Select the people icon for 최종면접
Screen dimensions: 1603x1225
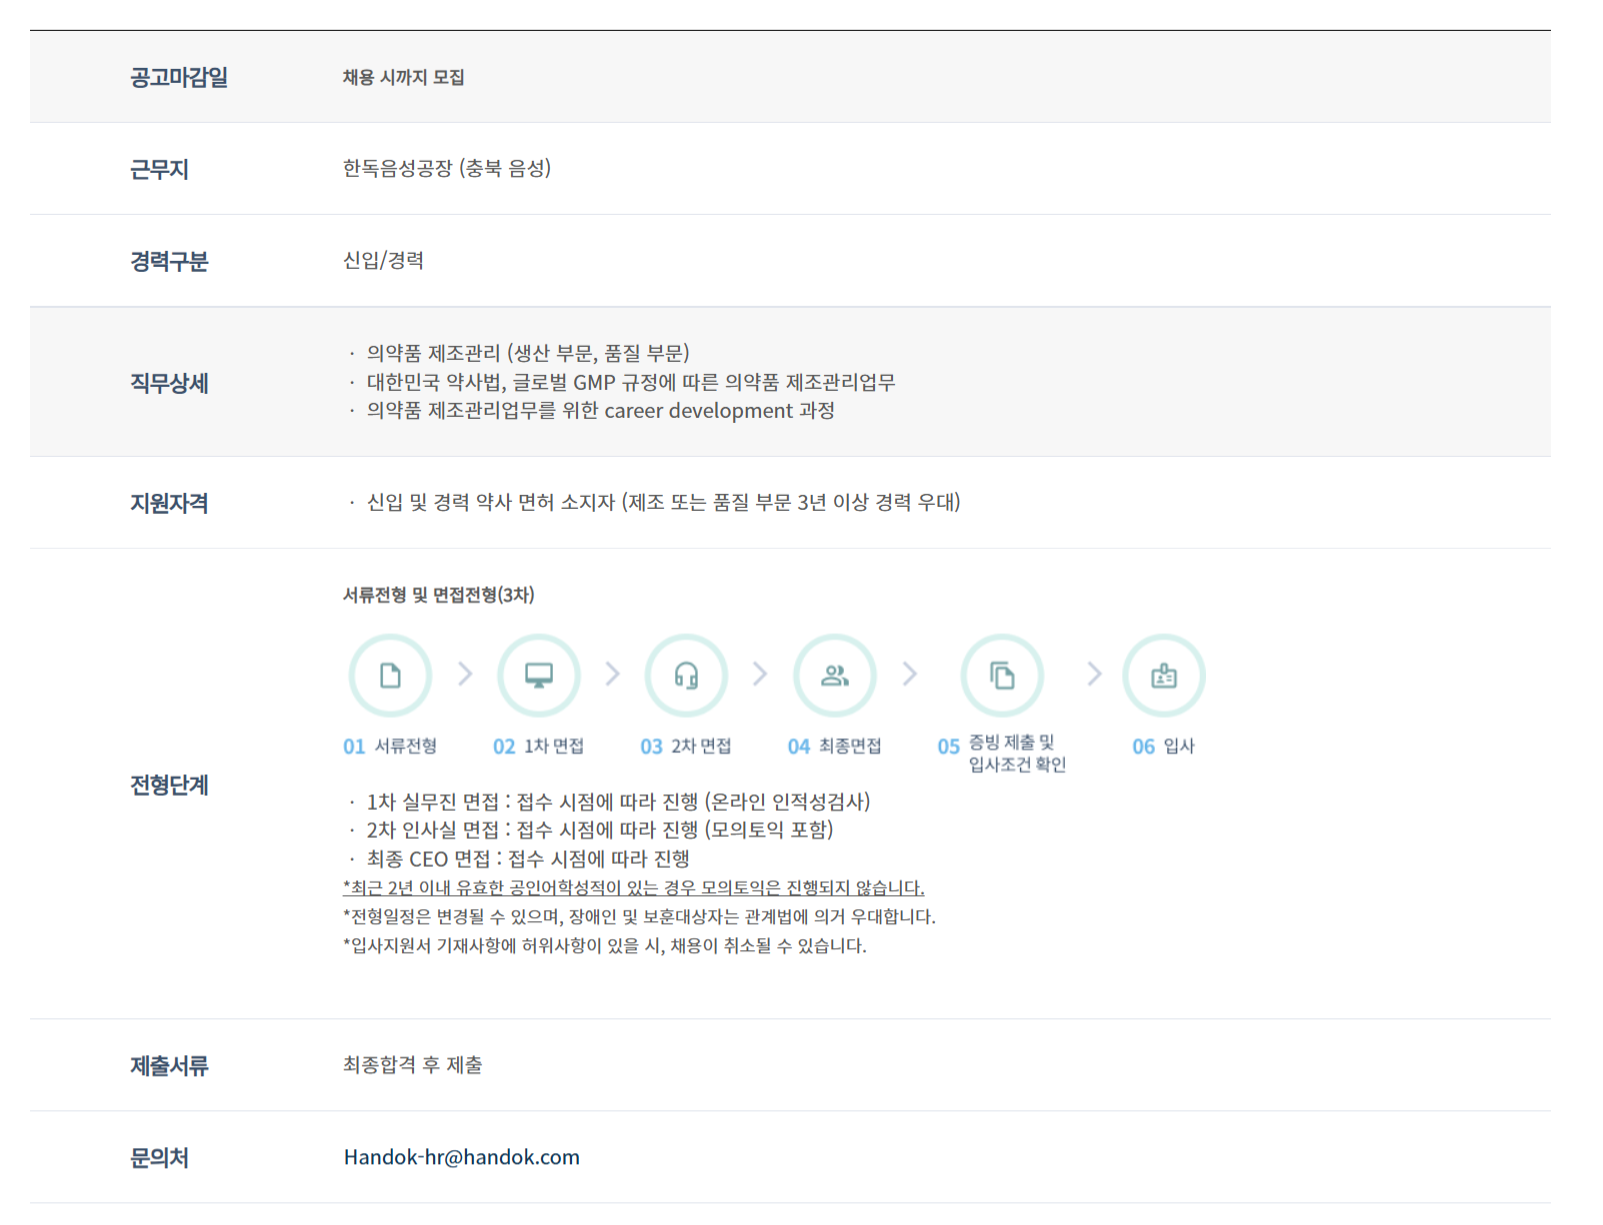coord(834,676)
